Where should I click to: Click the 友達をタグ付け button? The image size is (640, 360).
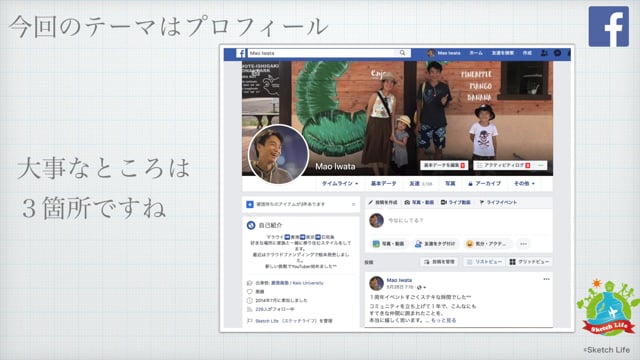(x=435, y=244)
